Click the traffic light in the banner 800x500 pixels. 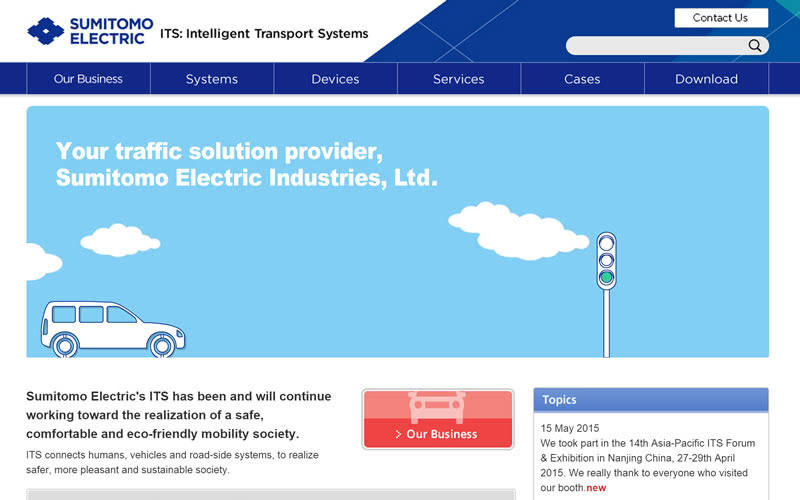[x=606, y=294]
